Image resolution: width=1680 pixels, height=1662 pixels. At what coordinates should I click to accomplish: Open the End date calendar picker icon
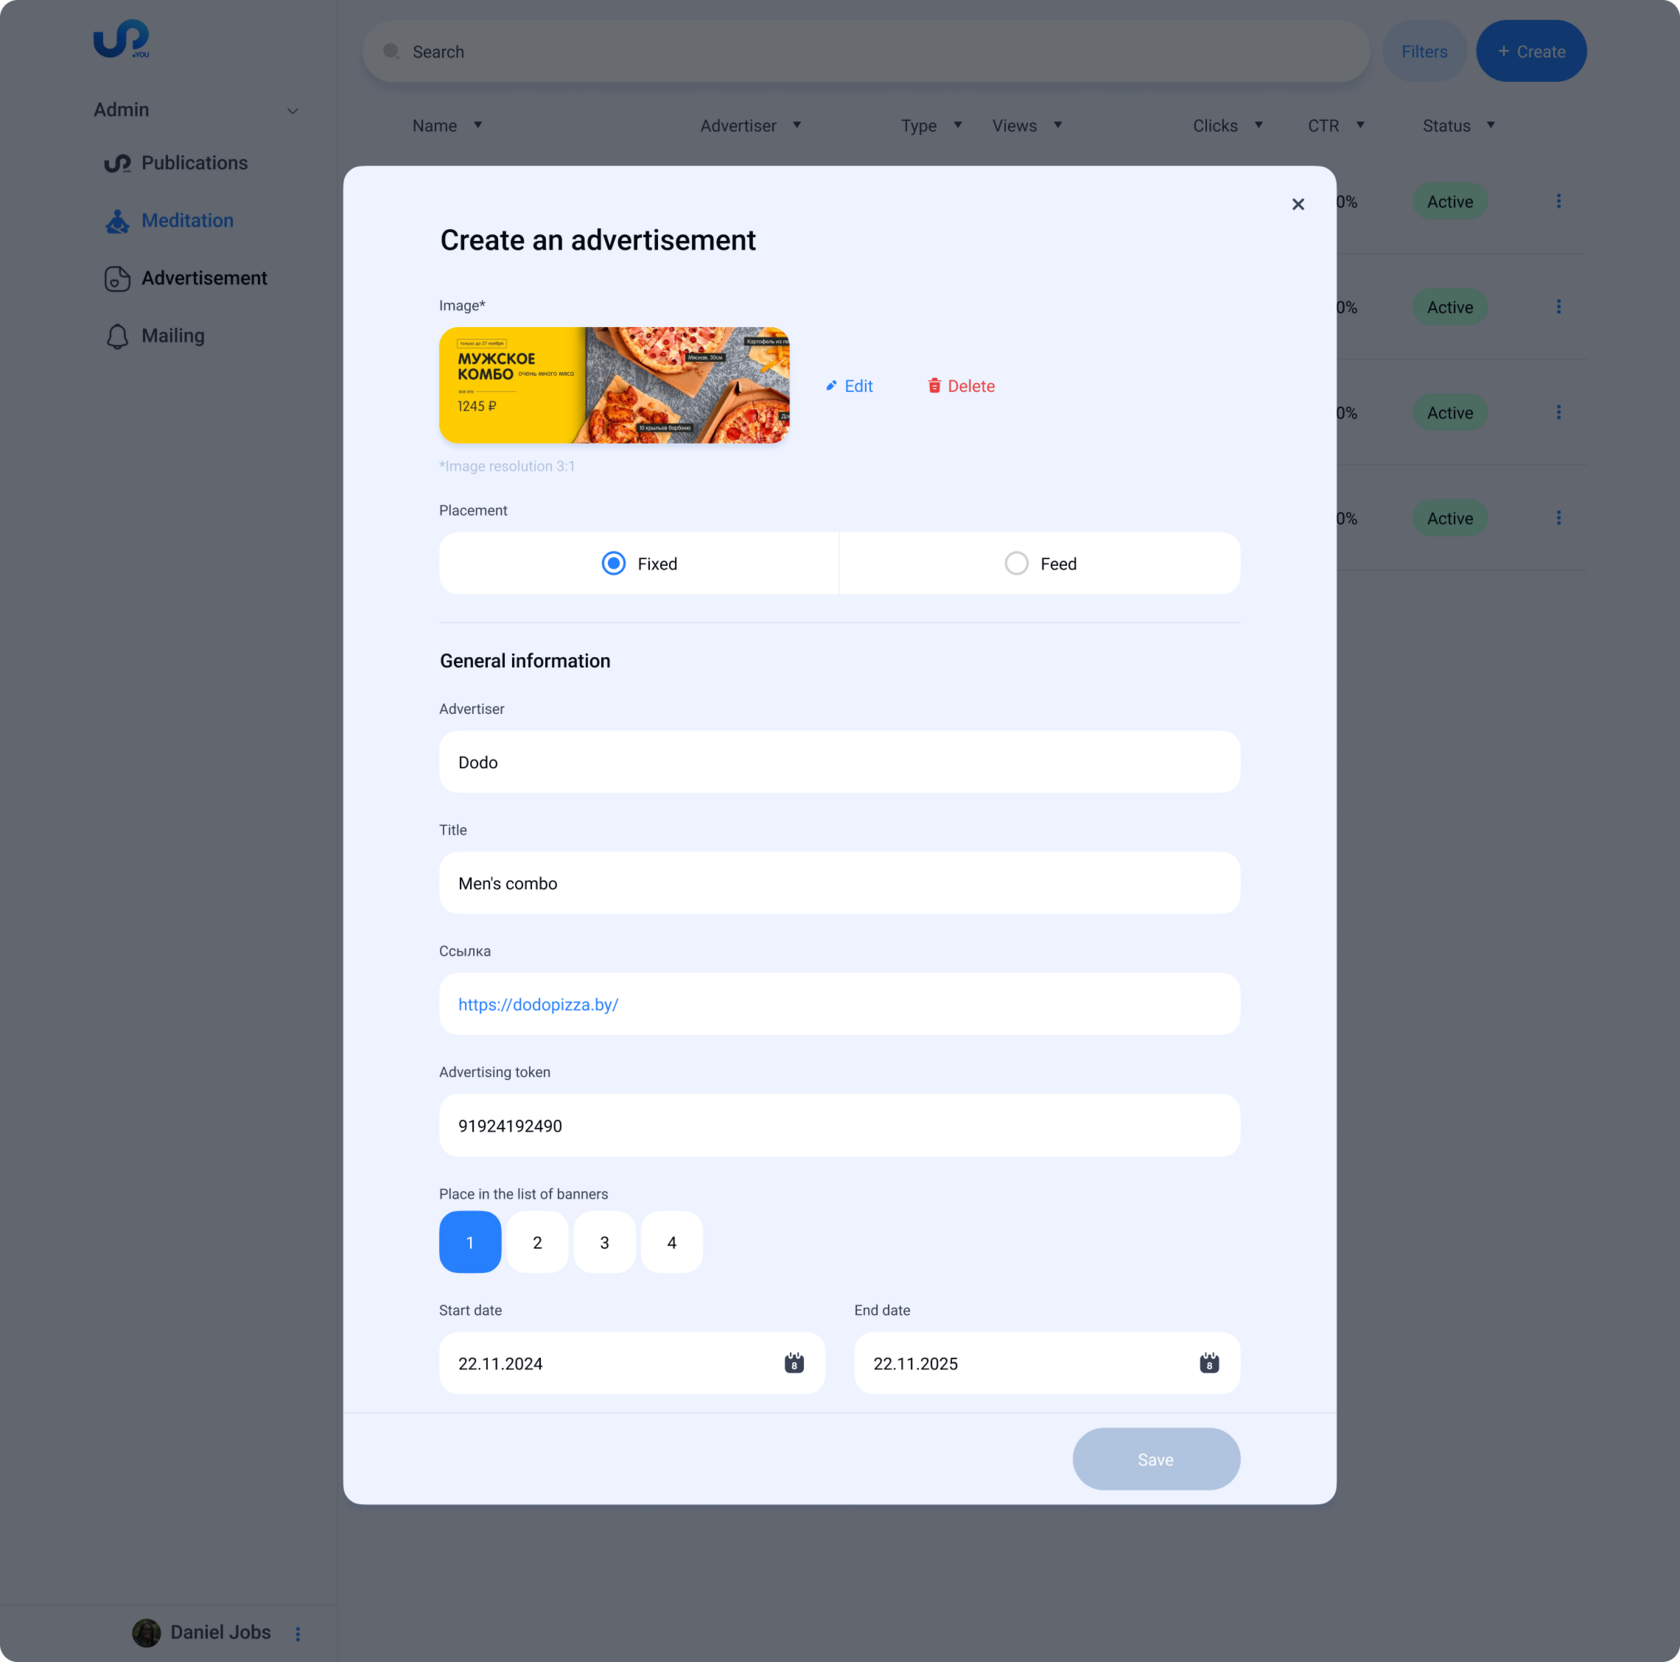point(1209,1363)
